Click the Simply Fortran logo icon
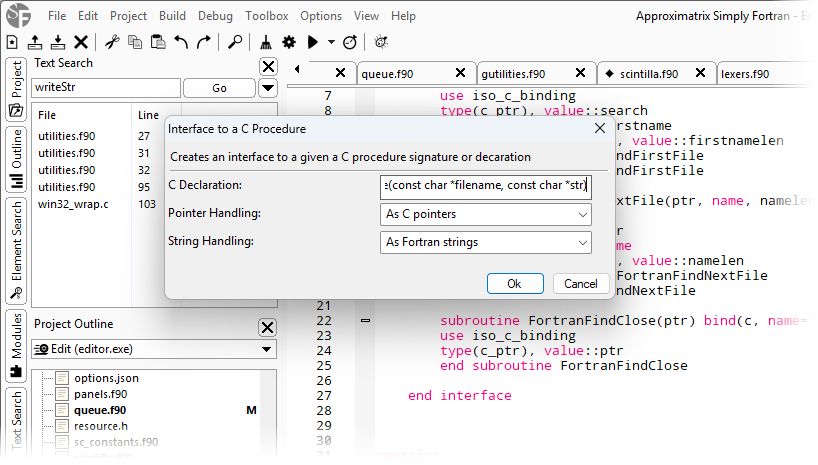818x465 pixels. pyautogui.click(x=19, y=15)
